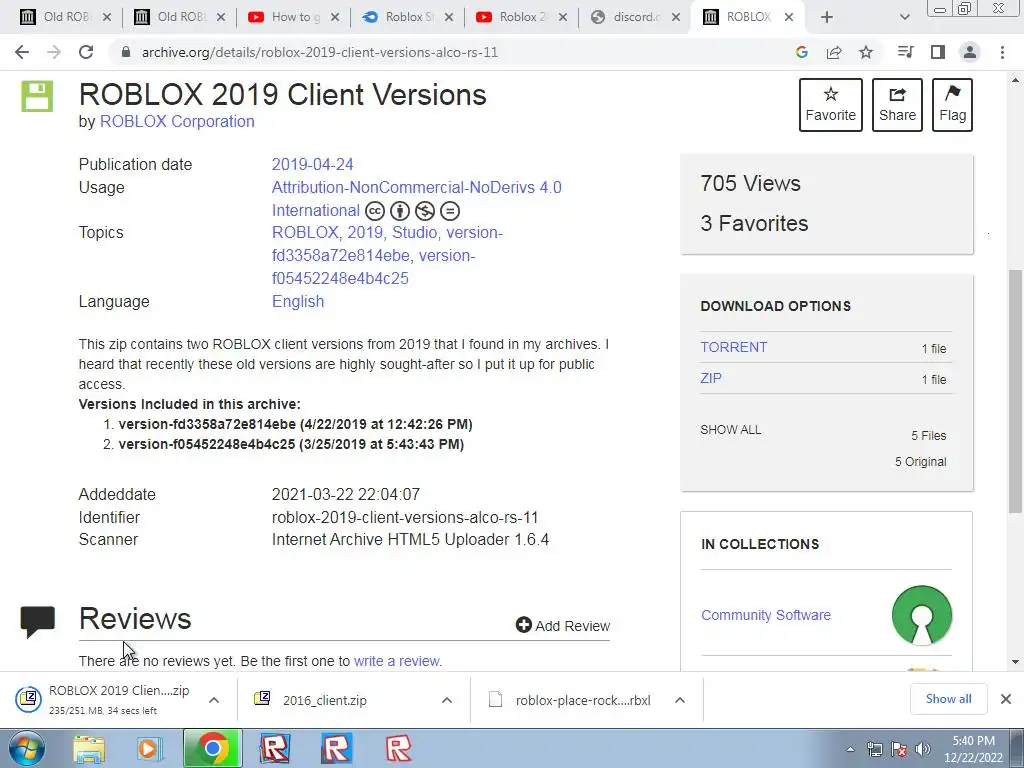1024x768 pixels.
Task: Open the version-f05452248e4b4c25 topic link
Action: click(374, 266)
